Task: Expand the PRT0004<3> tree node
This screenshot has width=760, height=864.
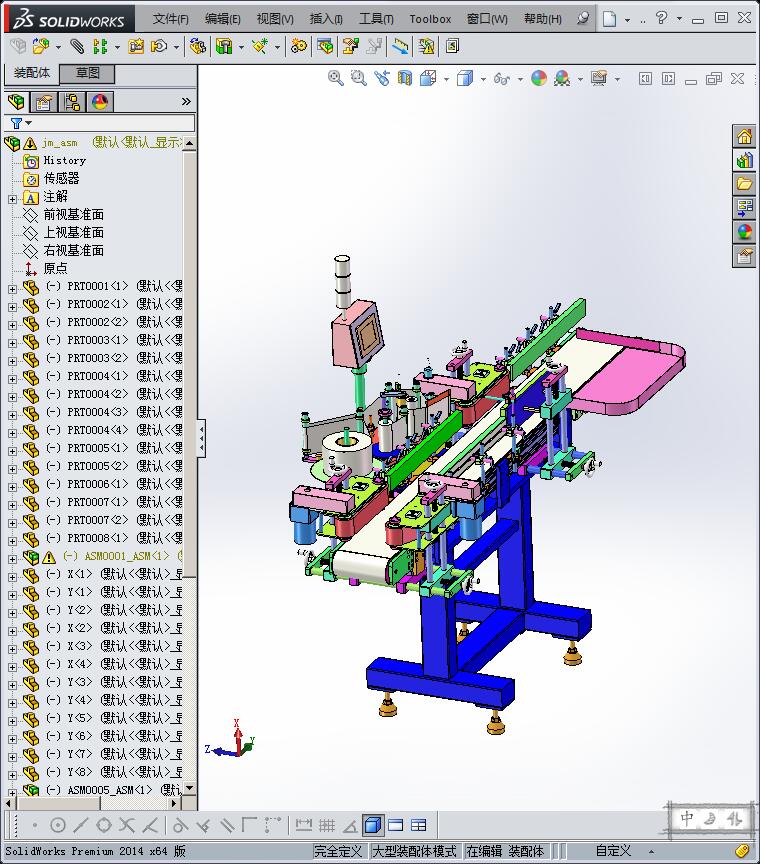Action: click(12, 415)
